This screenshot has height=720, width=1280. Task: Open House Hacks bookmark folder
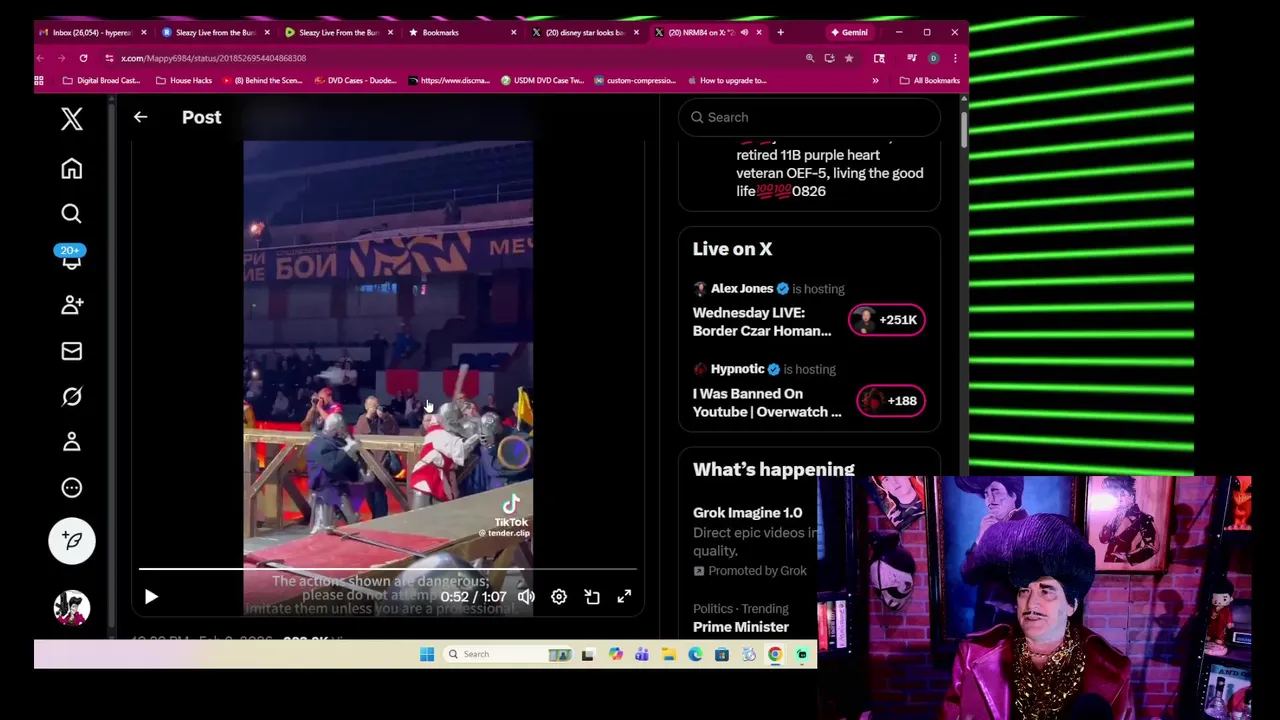[x=183, y=80]
